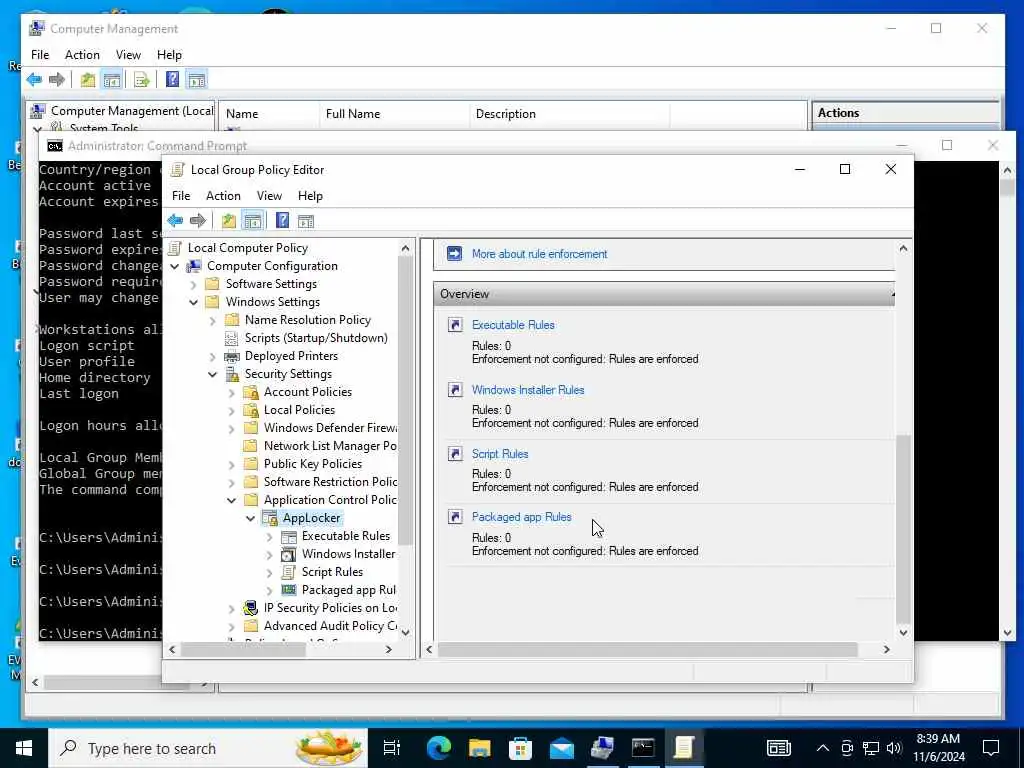Select Name Resolution Policy tree item
The image size is (1024, 768).
308,320
